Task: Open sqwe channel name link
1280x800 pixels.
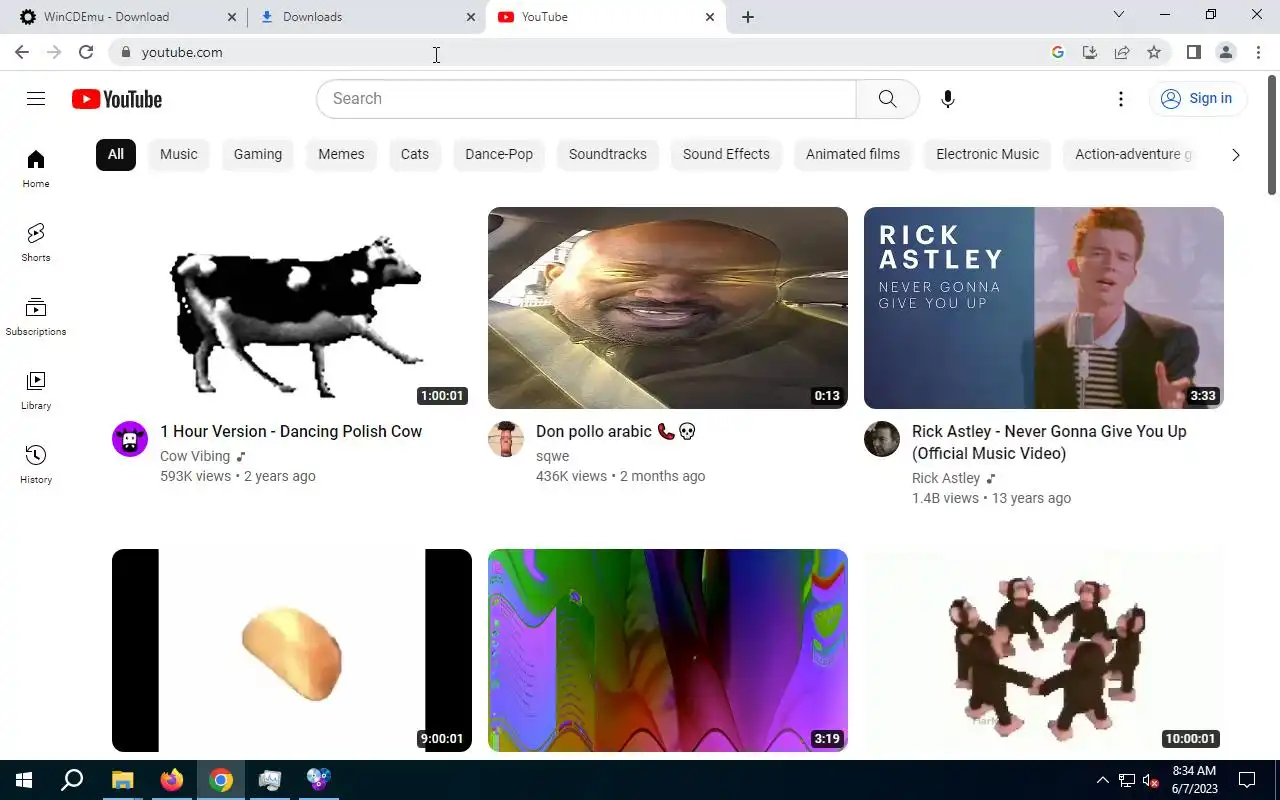Action: click(x=552, y=456)
